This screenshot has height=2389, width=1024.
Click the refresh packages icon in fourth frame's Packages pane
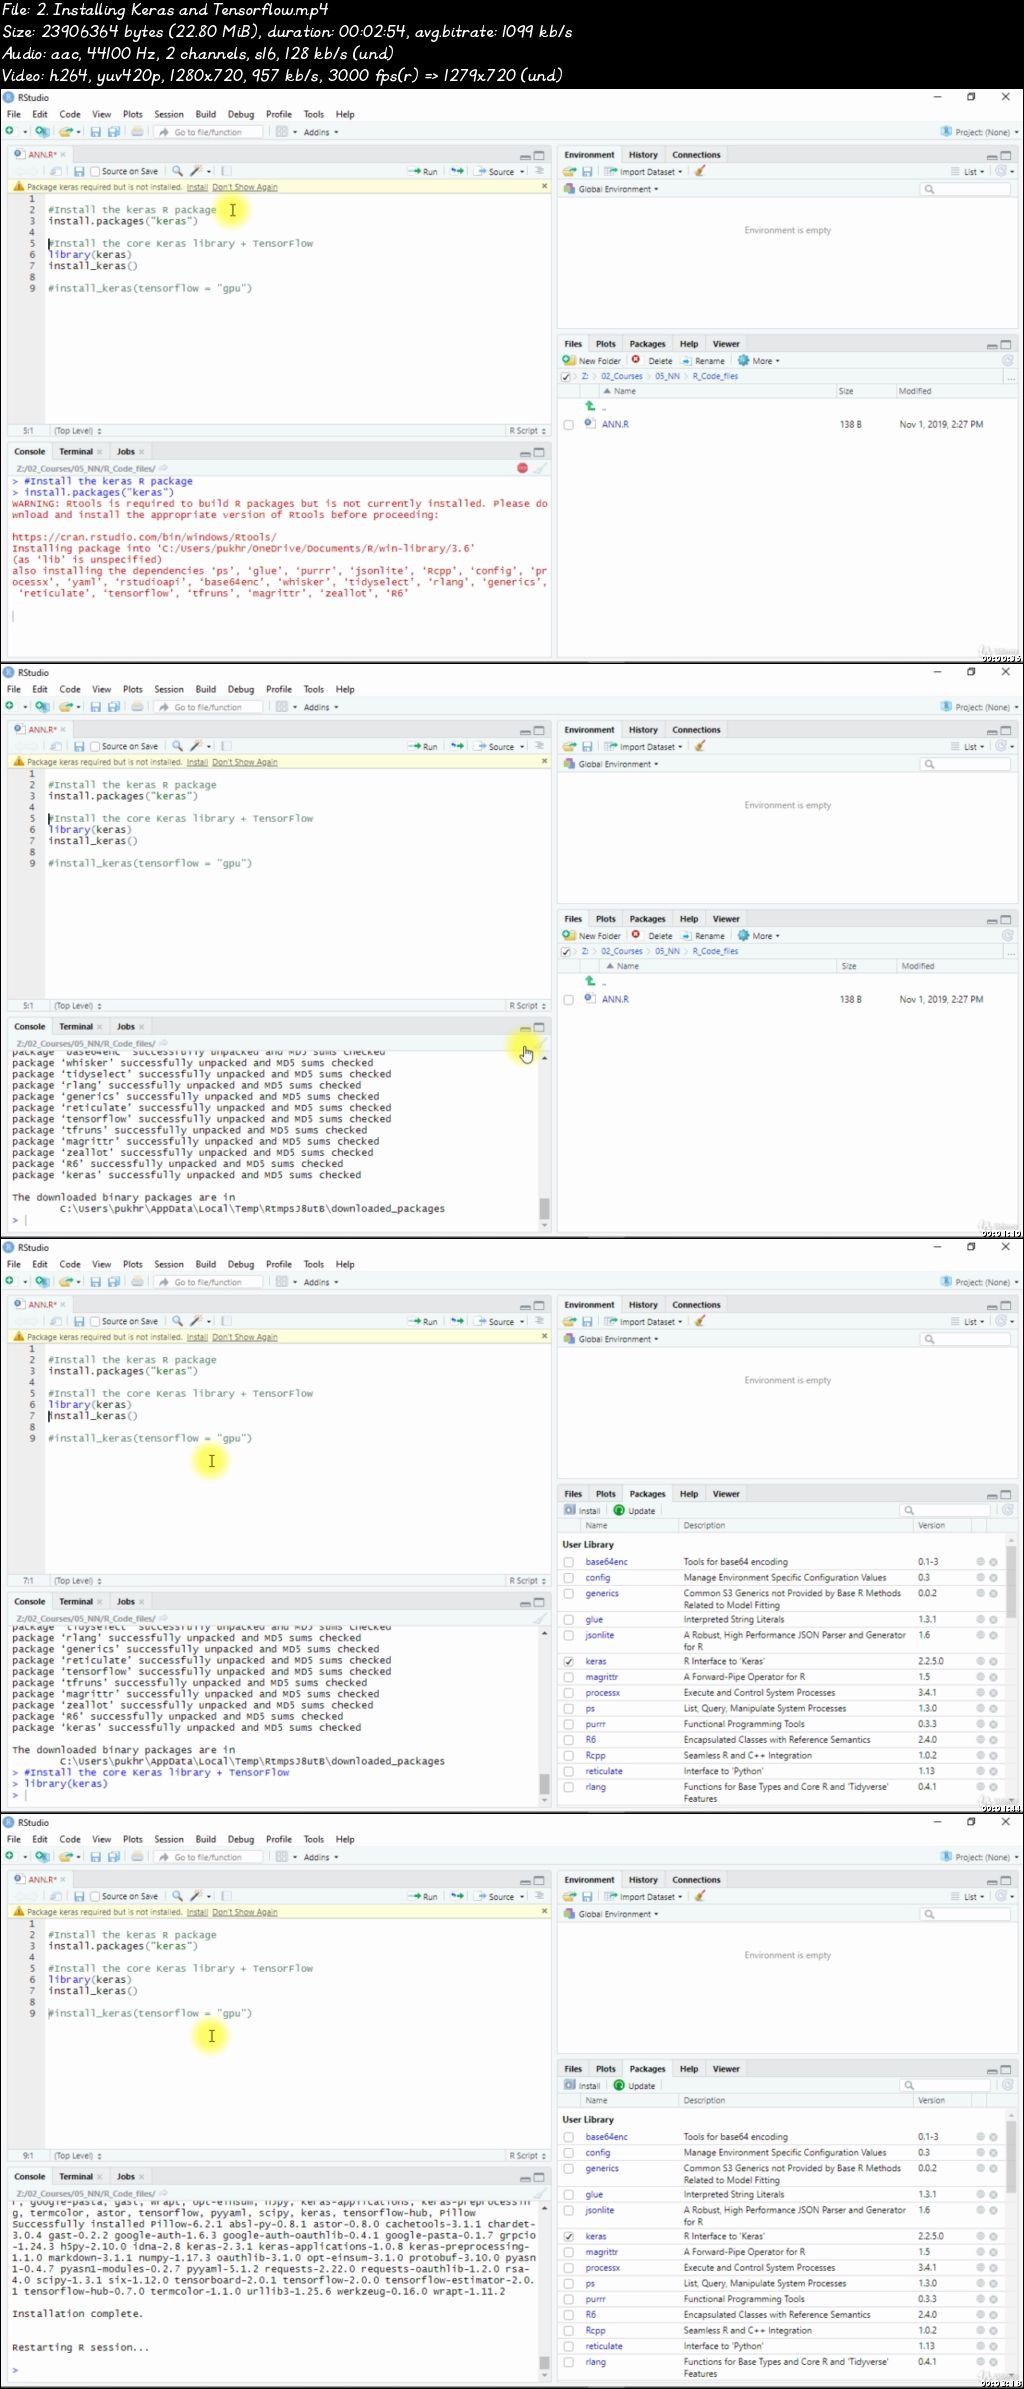coord(1007,2085)
